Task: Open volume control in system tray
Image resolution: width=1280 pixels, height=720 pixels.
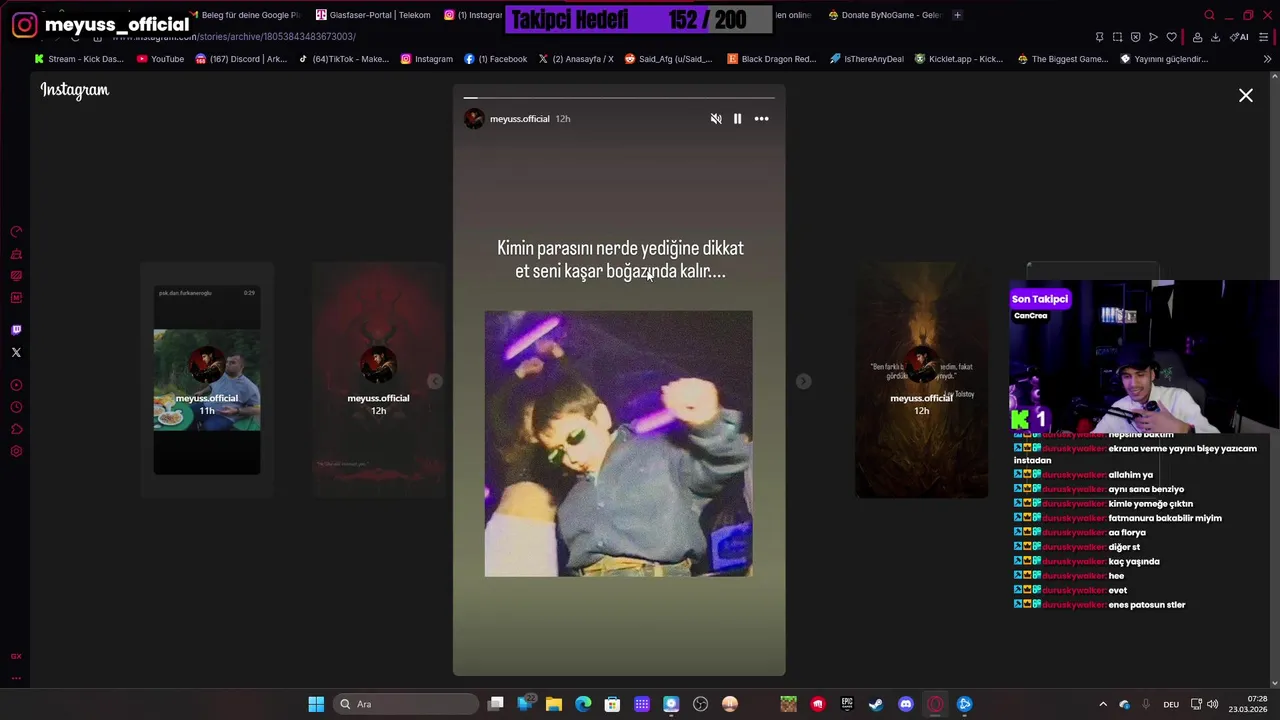Action: coord(1212,704)
